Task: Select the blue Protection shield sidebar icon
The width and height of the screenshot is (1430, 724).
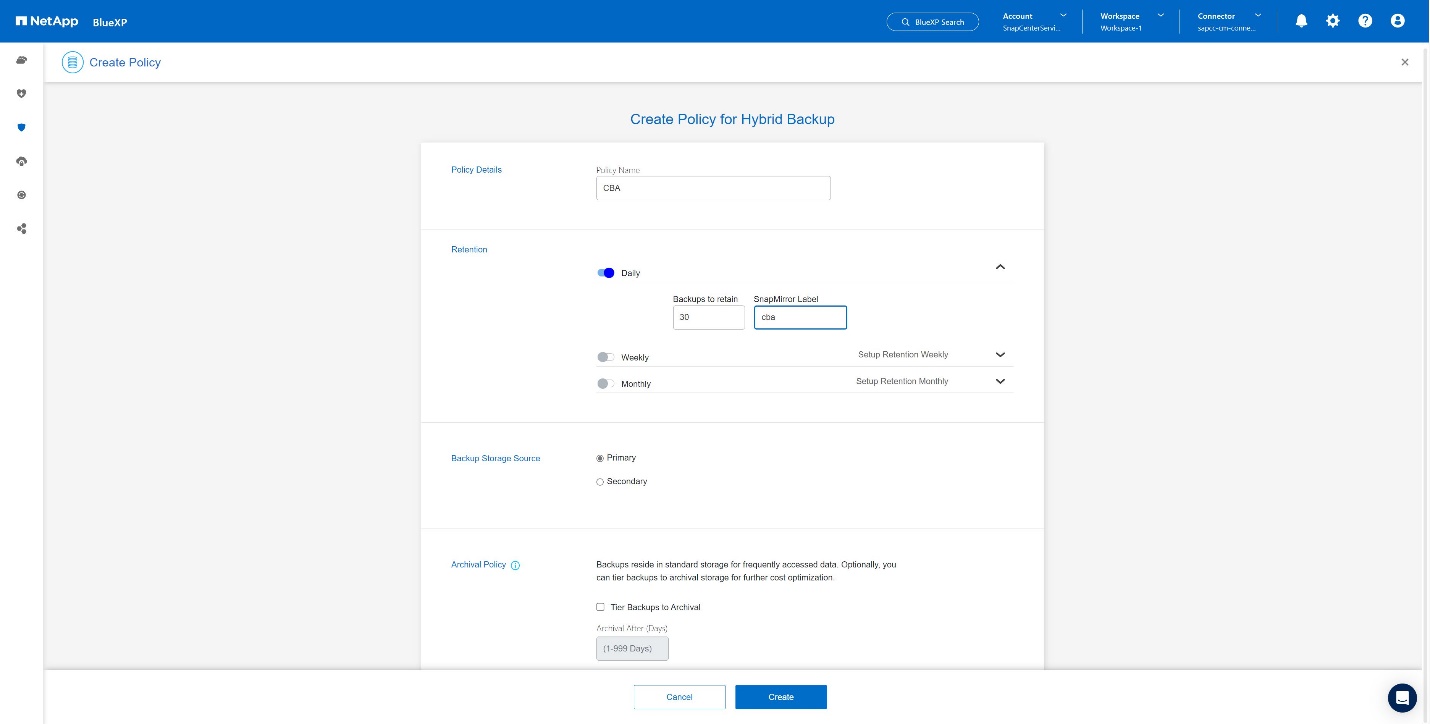Action: point(21,128)
